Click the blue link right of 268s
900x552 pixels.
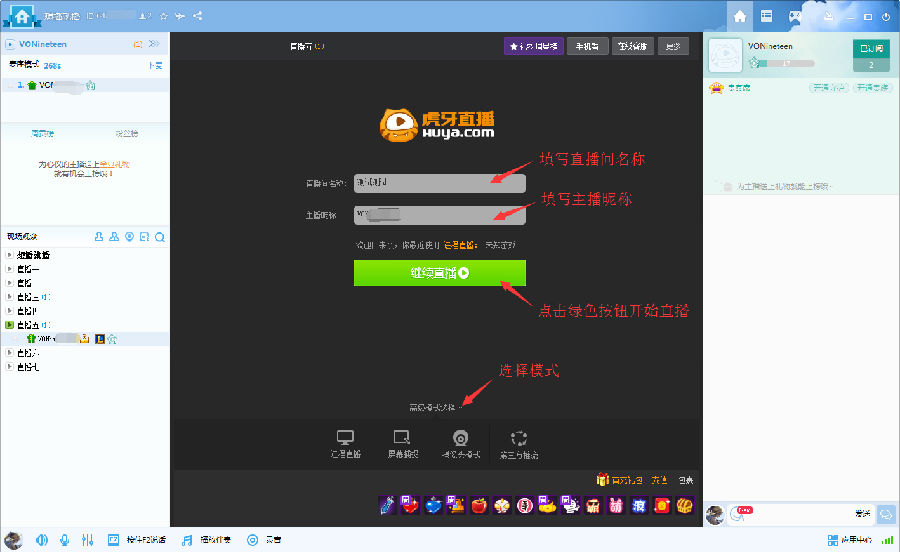pos(156,65)
